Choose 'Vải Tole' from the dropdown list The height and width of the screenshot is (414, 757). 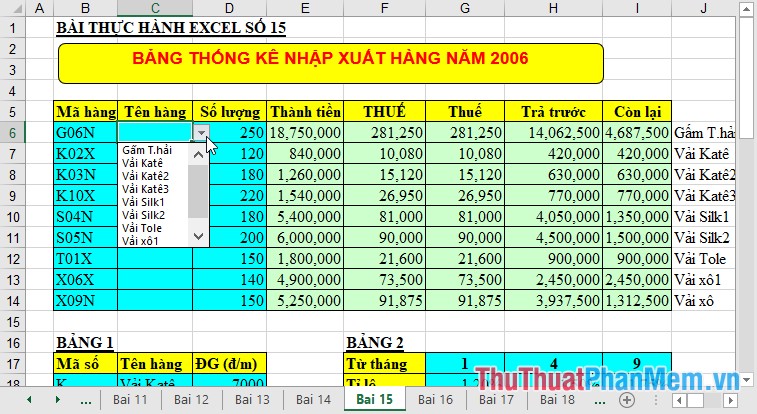pyautogui.click(x=141, y=228)
